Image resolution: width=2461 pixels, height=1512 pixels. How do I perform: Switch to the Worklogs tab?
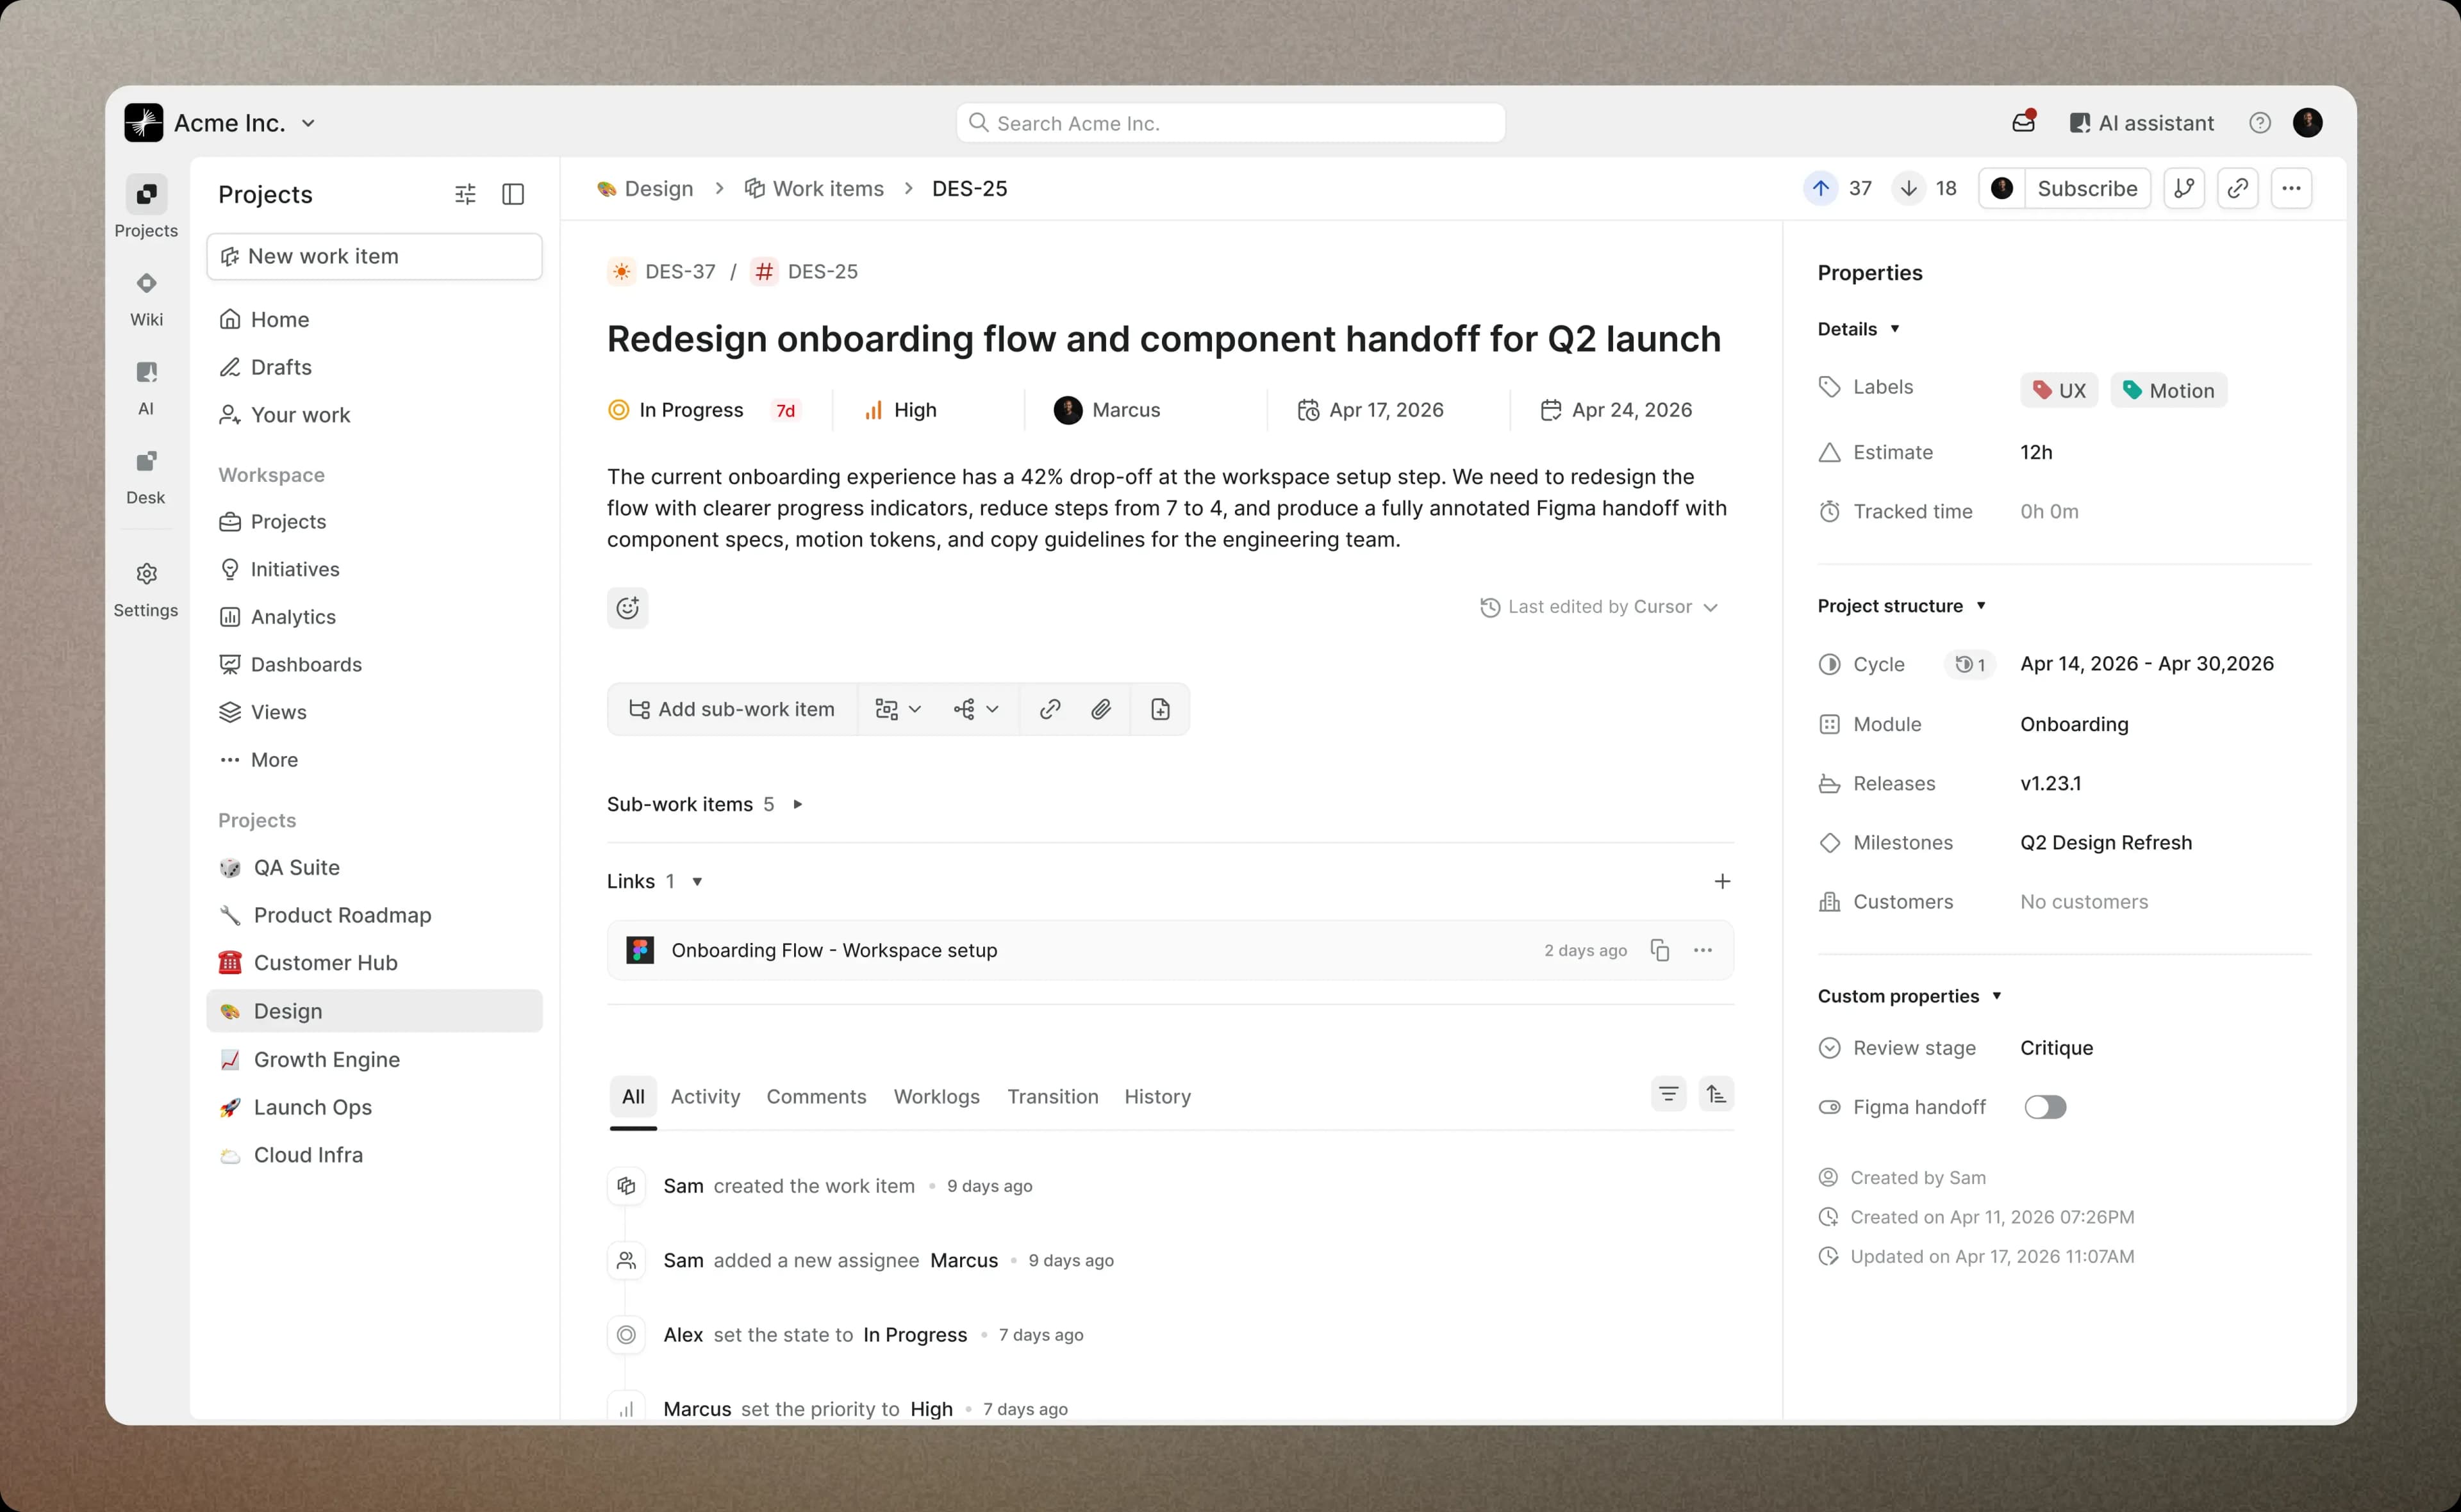[936, 1097]
